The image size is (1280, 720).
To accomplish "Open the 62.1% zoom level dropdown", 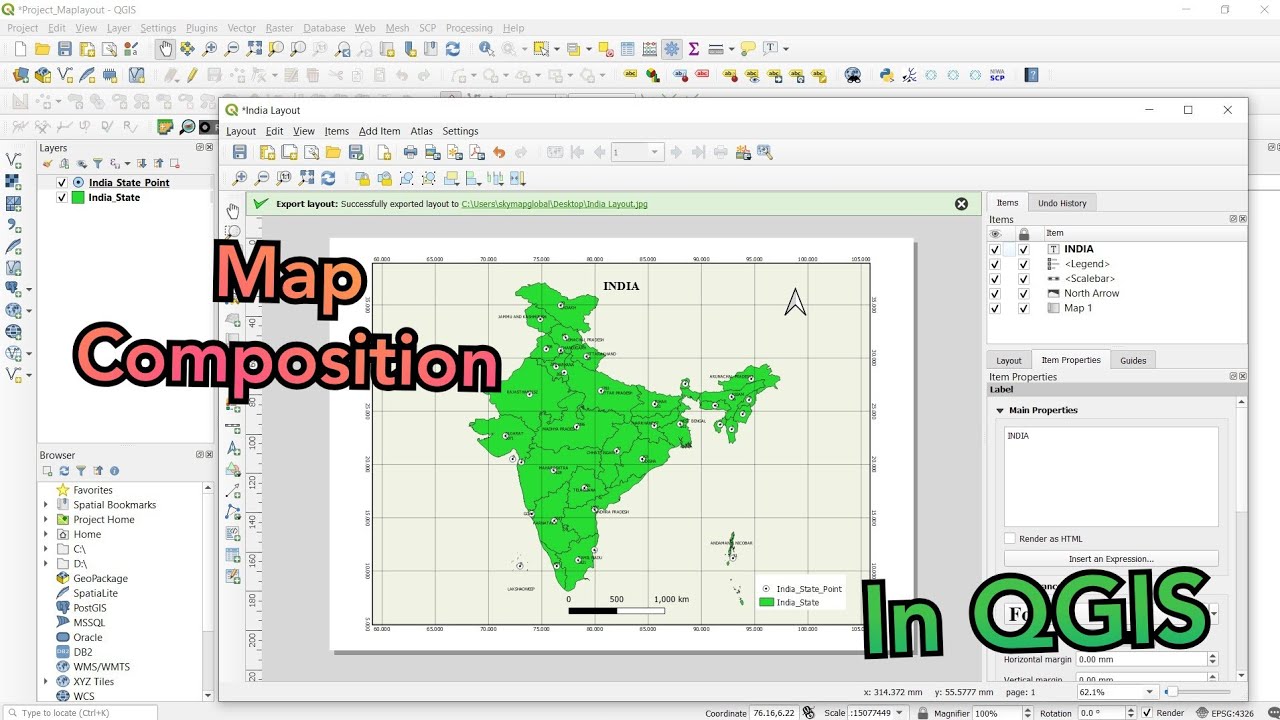I will pyautogui.click(x=1150, y=691).
